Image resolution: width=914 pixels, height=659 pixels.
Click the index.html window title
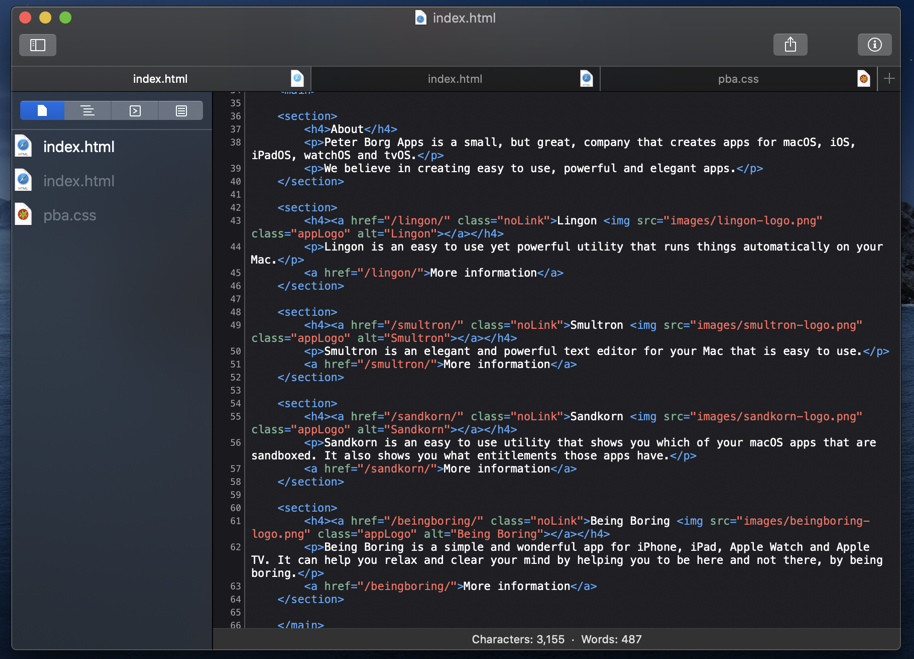(x=464, y=18)
